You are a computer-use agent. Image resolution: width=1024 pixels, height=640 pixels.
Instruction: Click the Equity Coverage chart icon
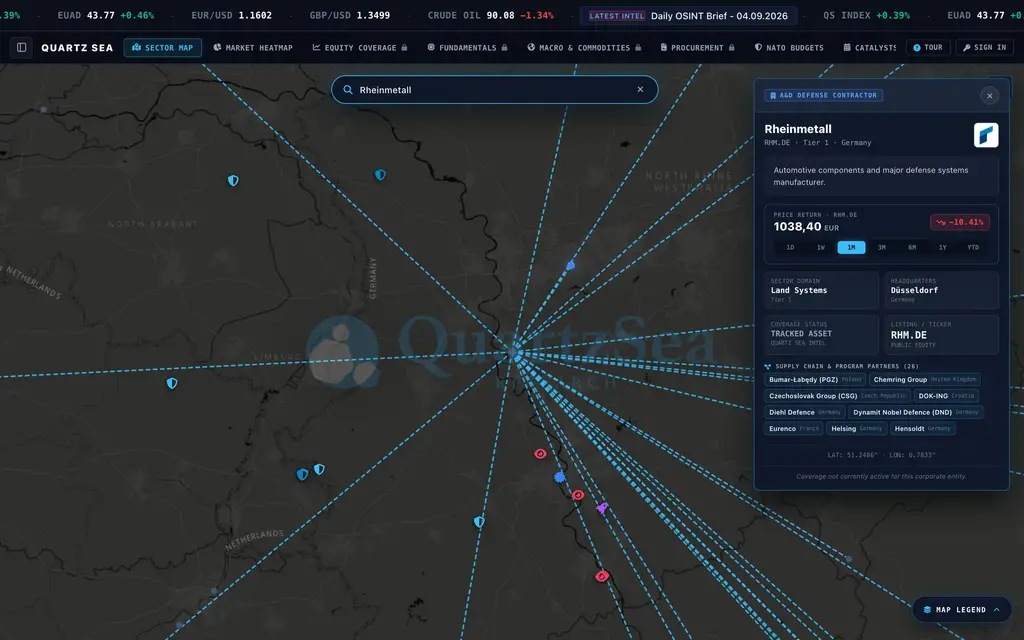317,48
